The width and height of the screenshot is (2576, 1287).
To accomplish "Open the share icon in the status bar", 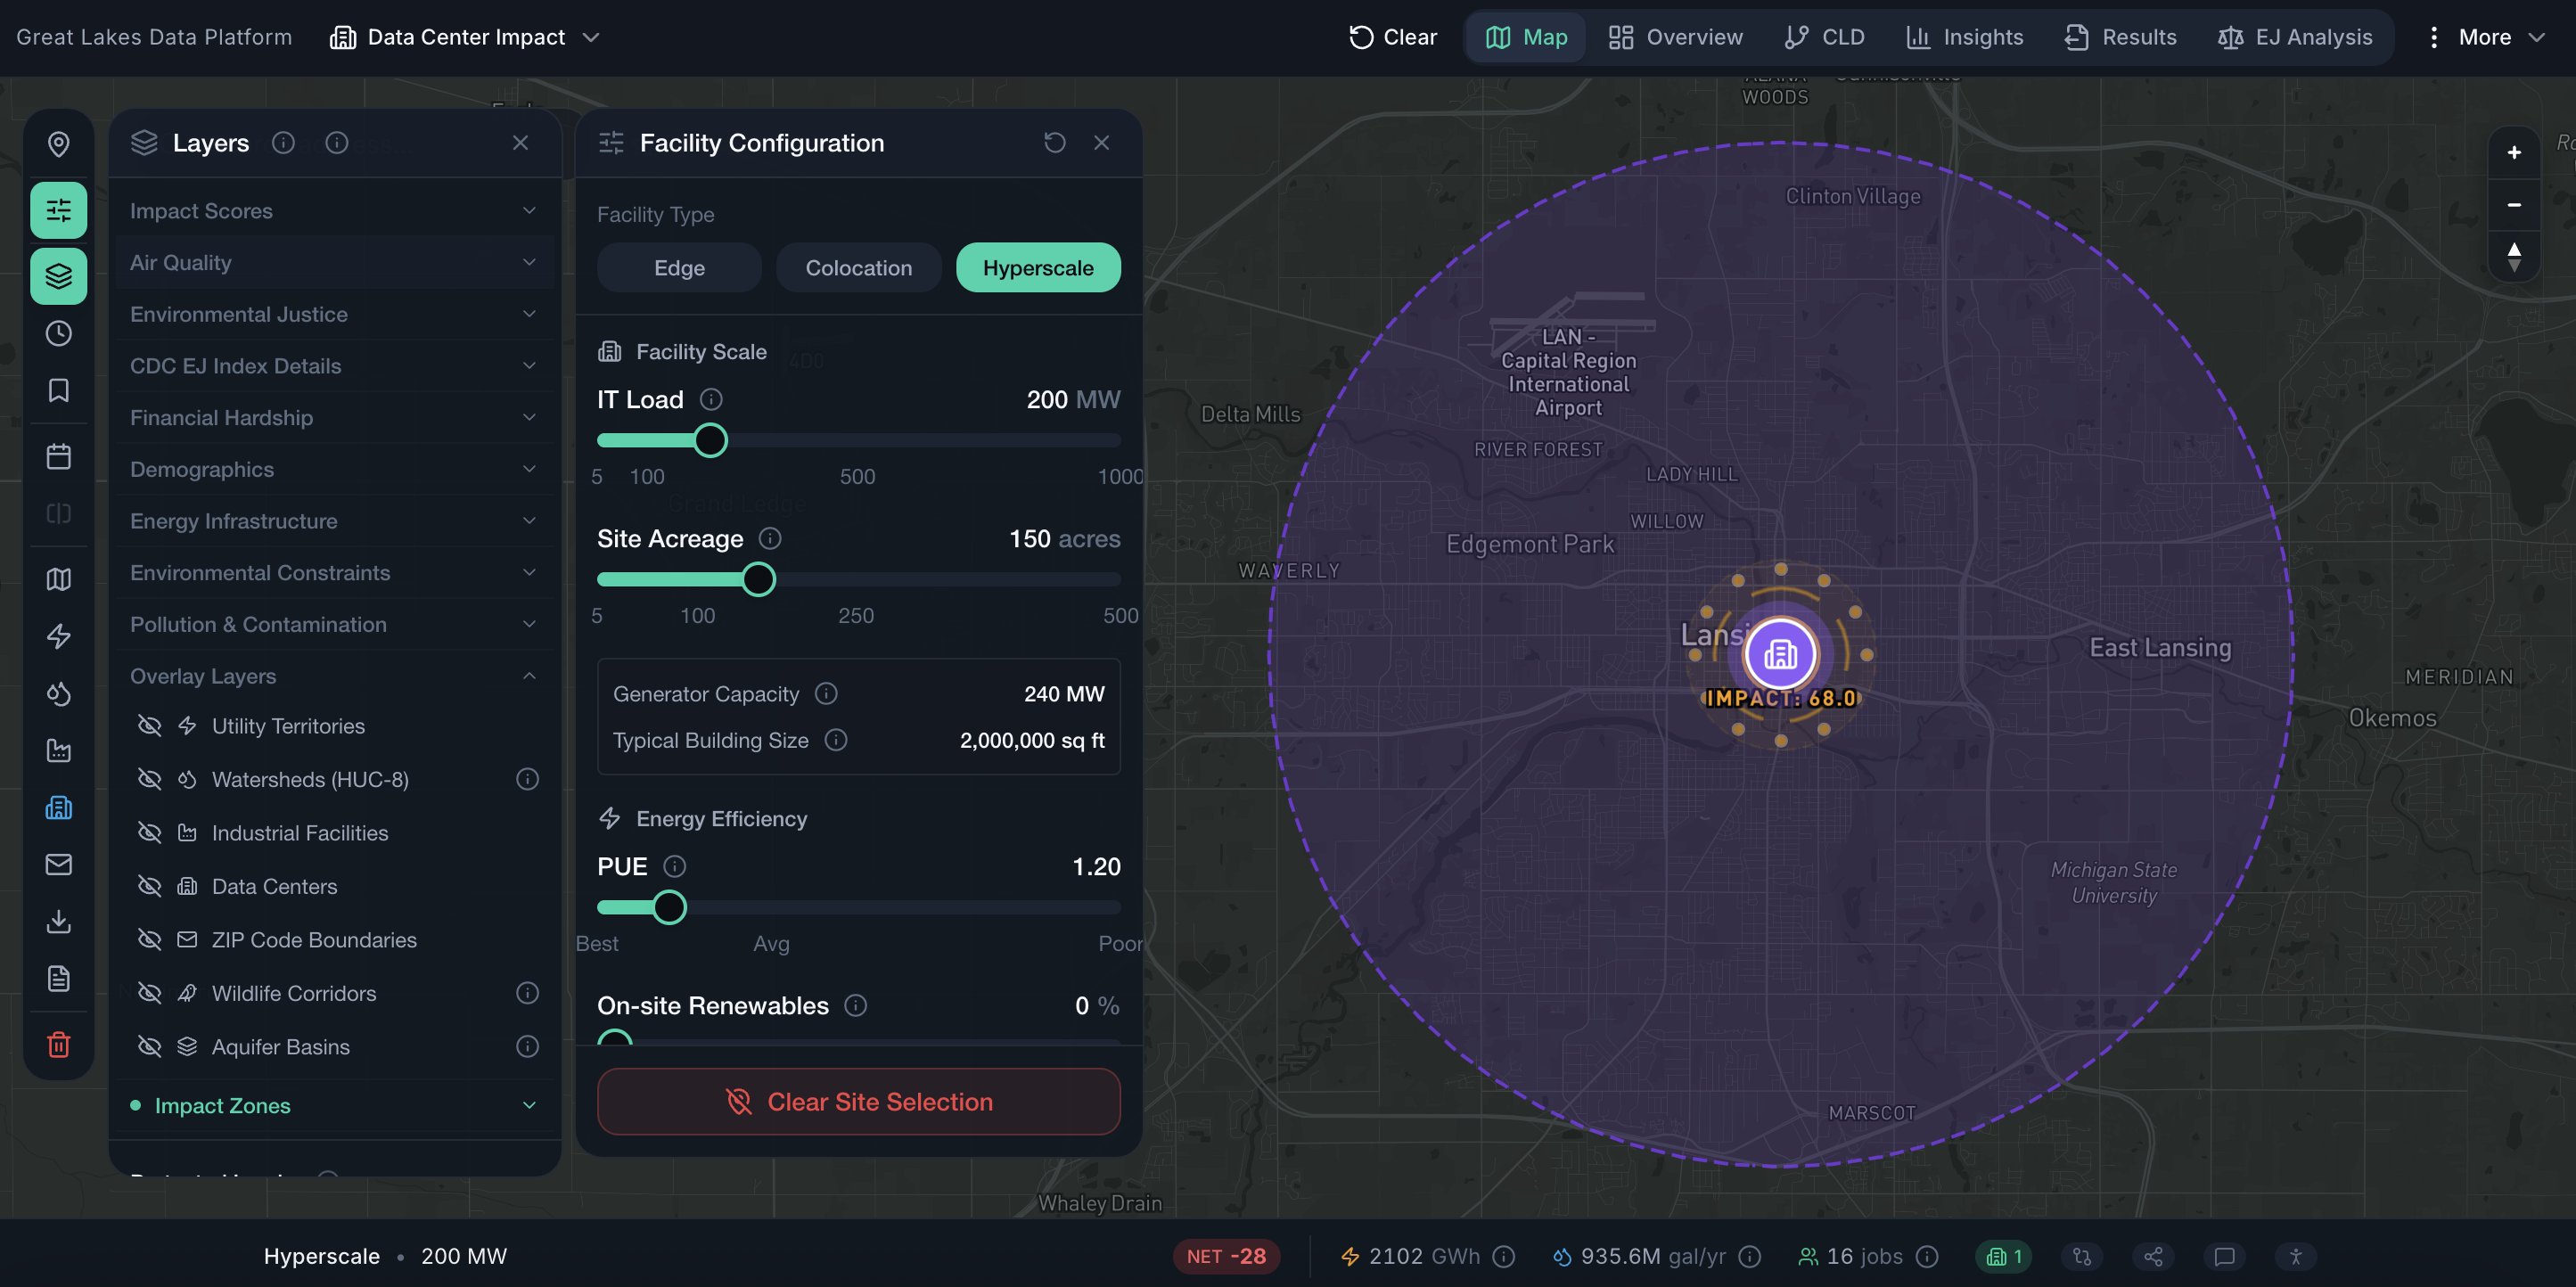I will tap(2153, 1256).
